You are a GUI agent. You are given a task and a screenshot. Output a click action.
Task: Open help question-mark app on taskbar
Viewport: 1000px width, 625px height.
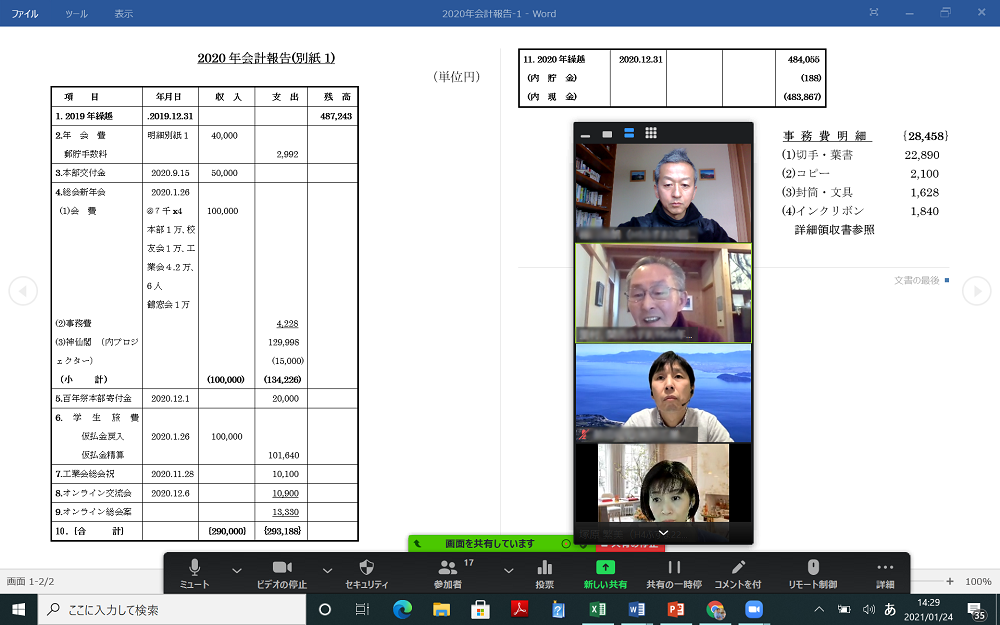click(x=559, y=610)
